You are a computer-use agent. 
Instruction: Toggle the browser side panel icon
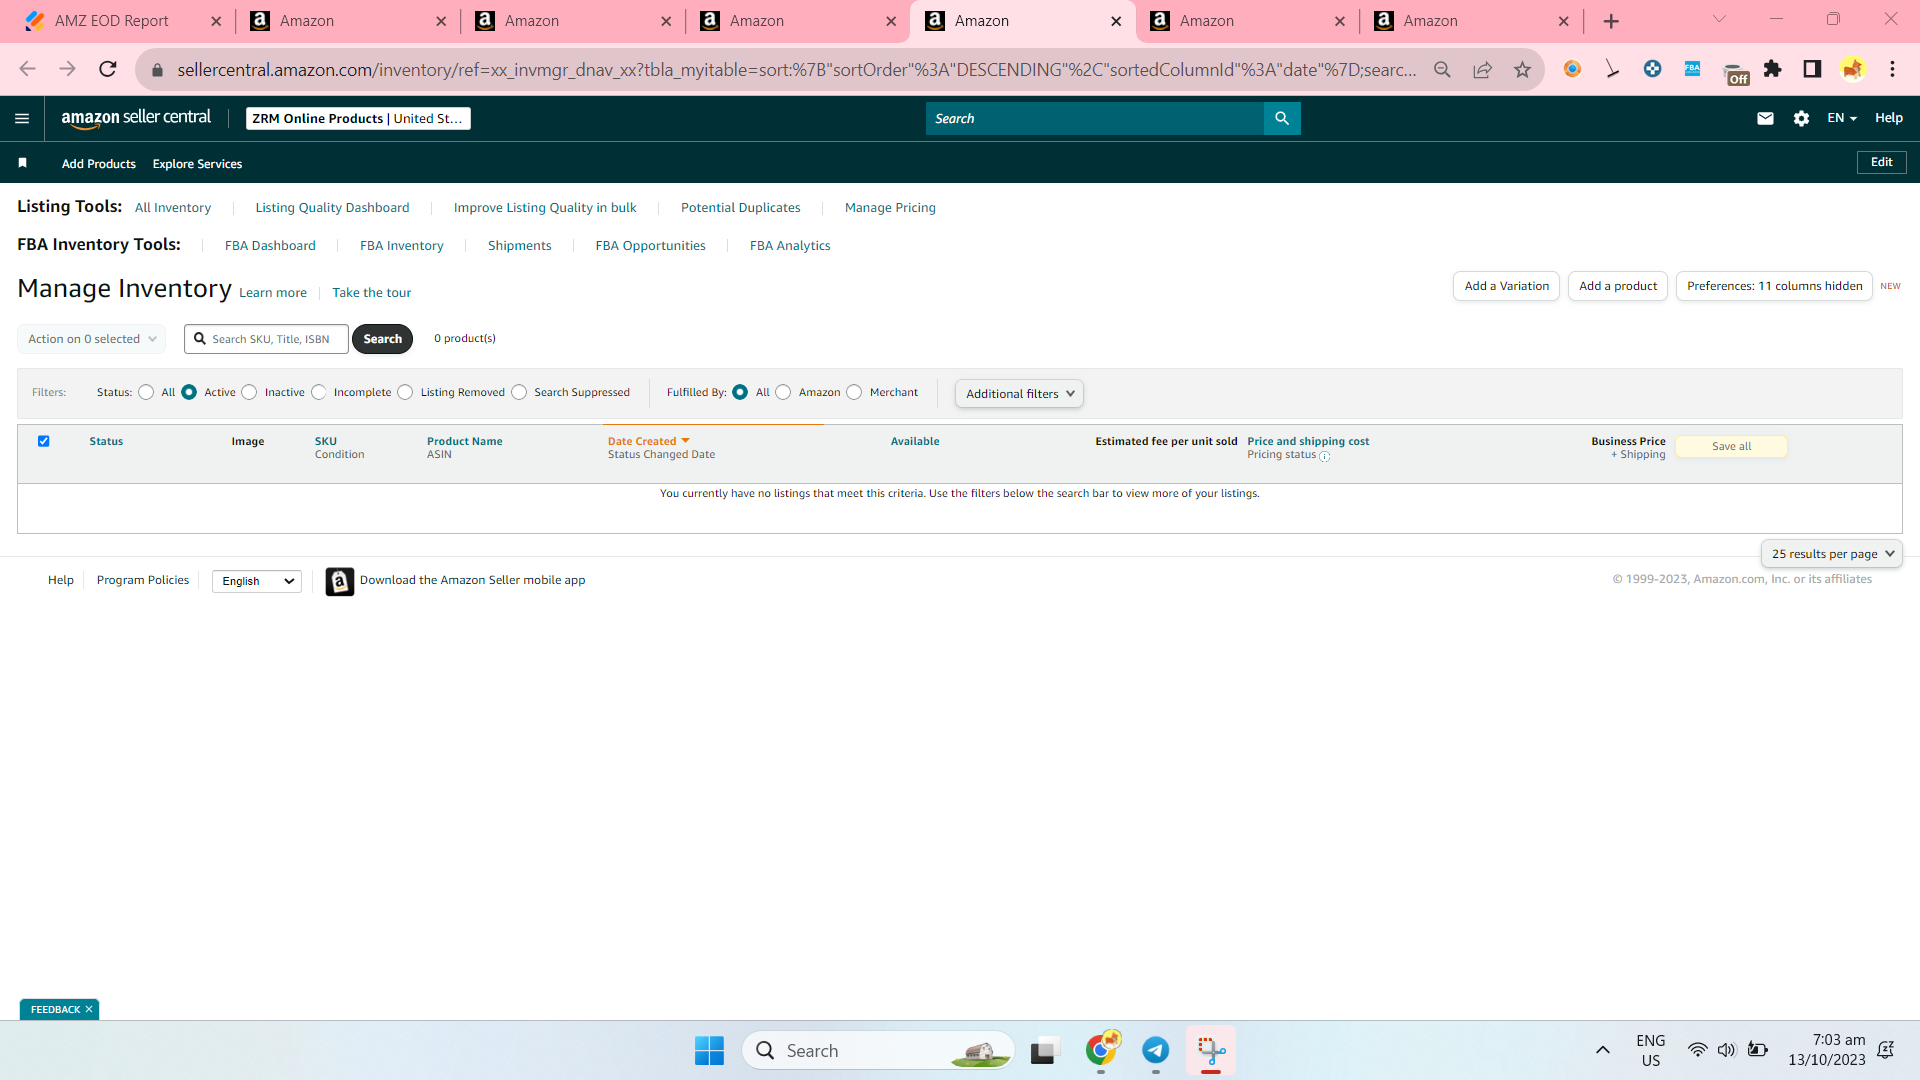tap(1812, 69)
